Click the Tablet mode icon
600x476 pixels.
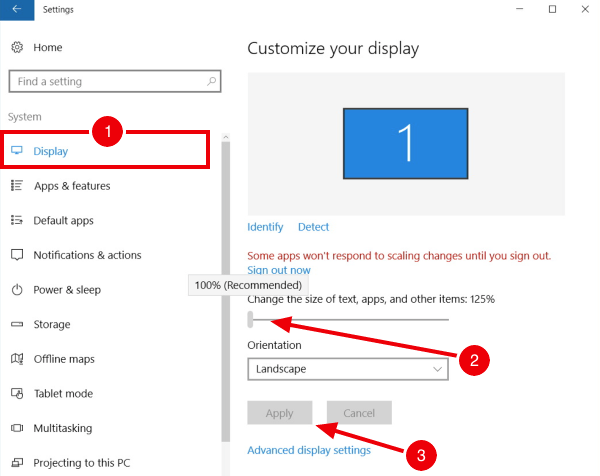[x=17, y=393]
